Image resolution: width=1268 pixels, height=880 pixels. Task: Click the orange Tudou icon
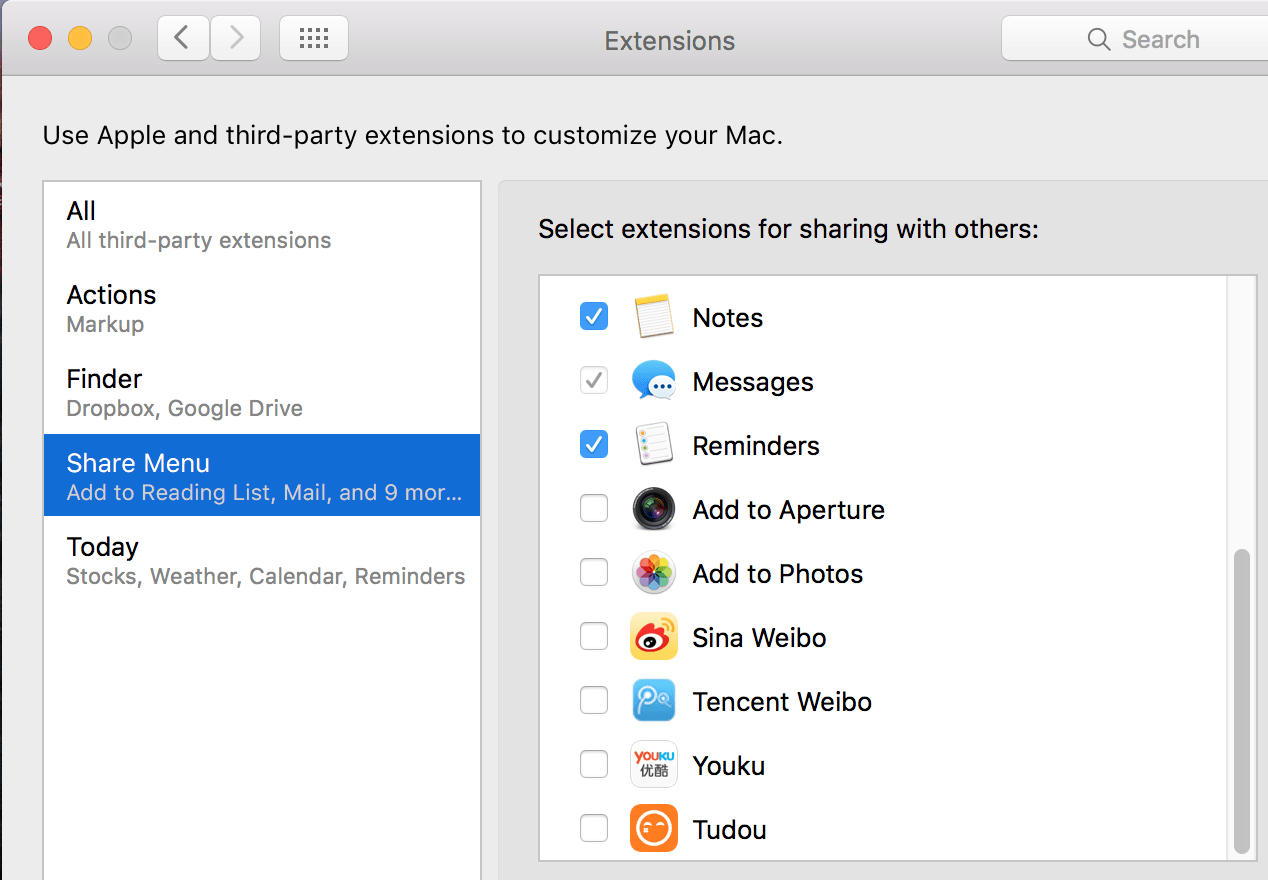654,830
